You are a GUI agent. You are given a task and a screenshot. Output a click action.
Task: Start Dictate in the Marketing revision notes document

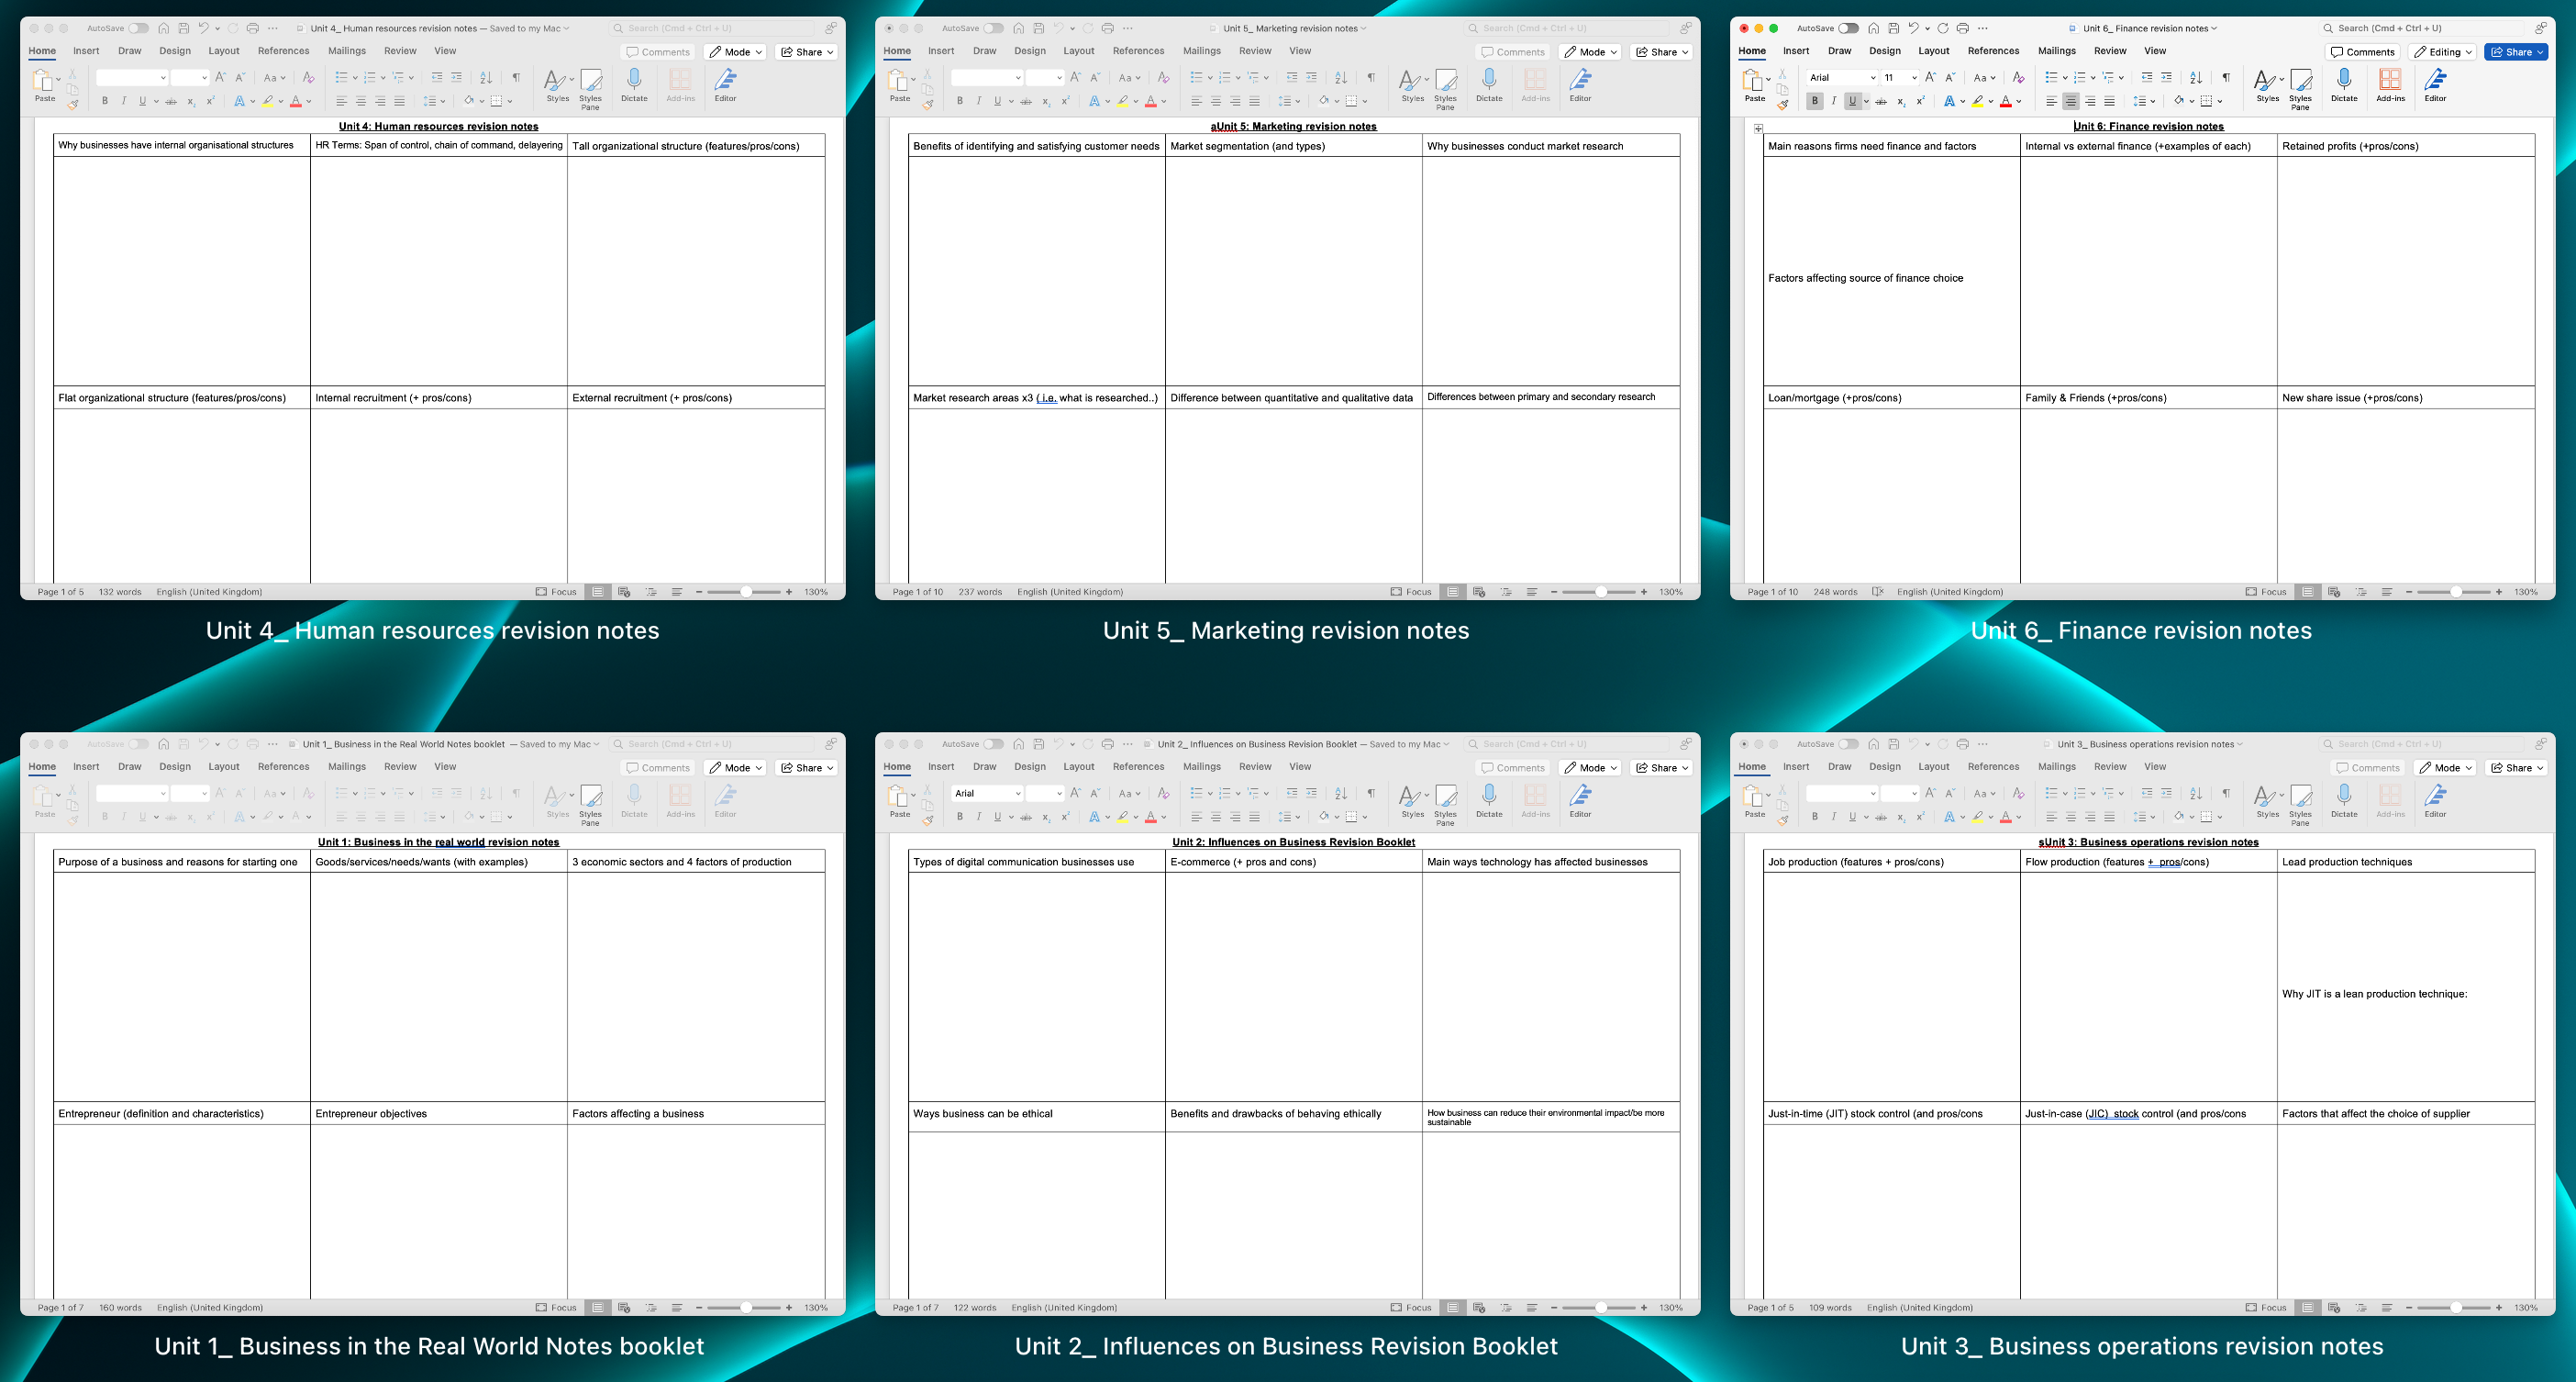click(x=1490, y=87)
